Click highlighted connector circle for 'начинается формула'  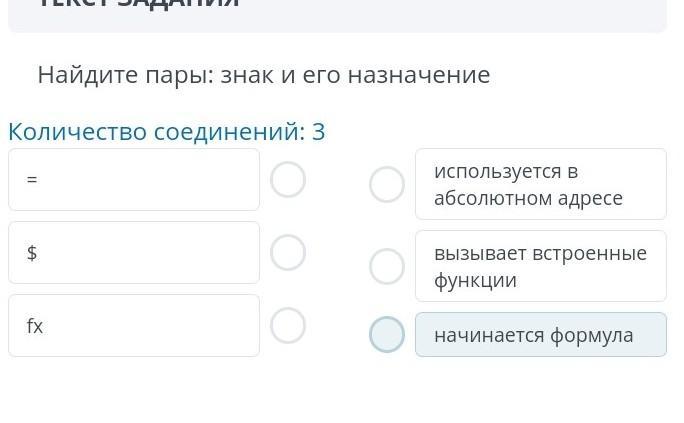click(x=387, y=335)
